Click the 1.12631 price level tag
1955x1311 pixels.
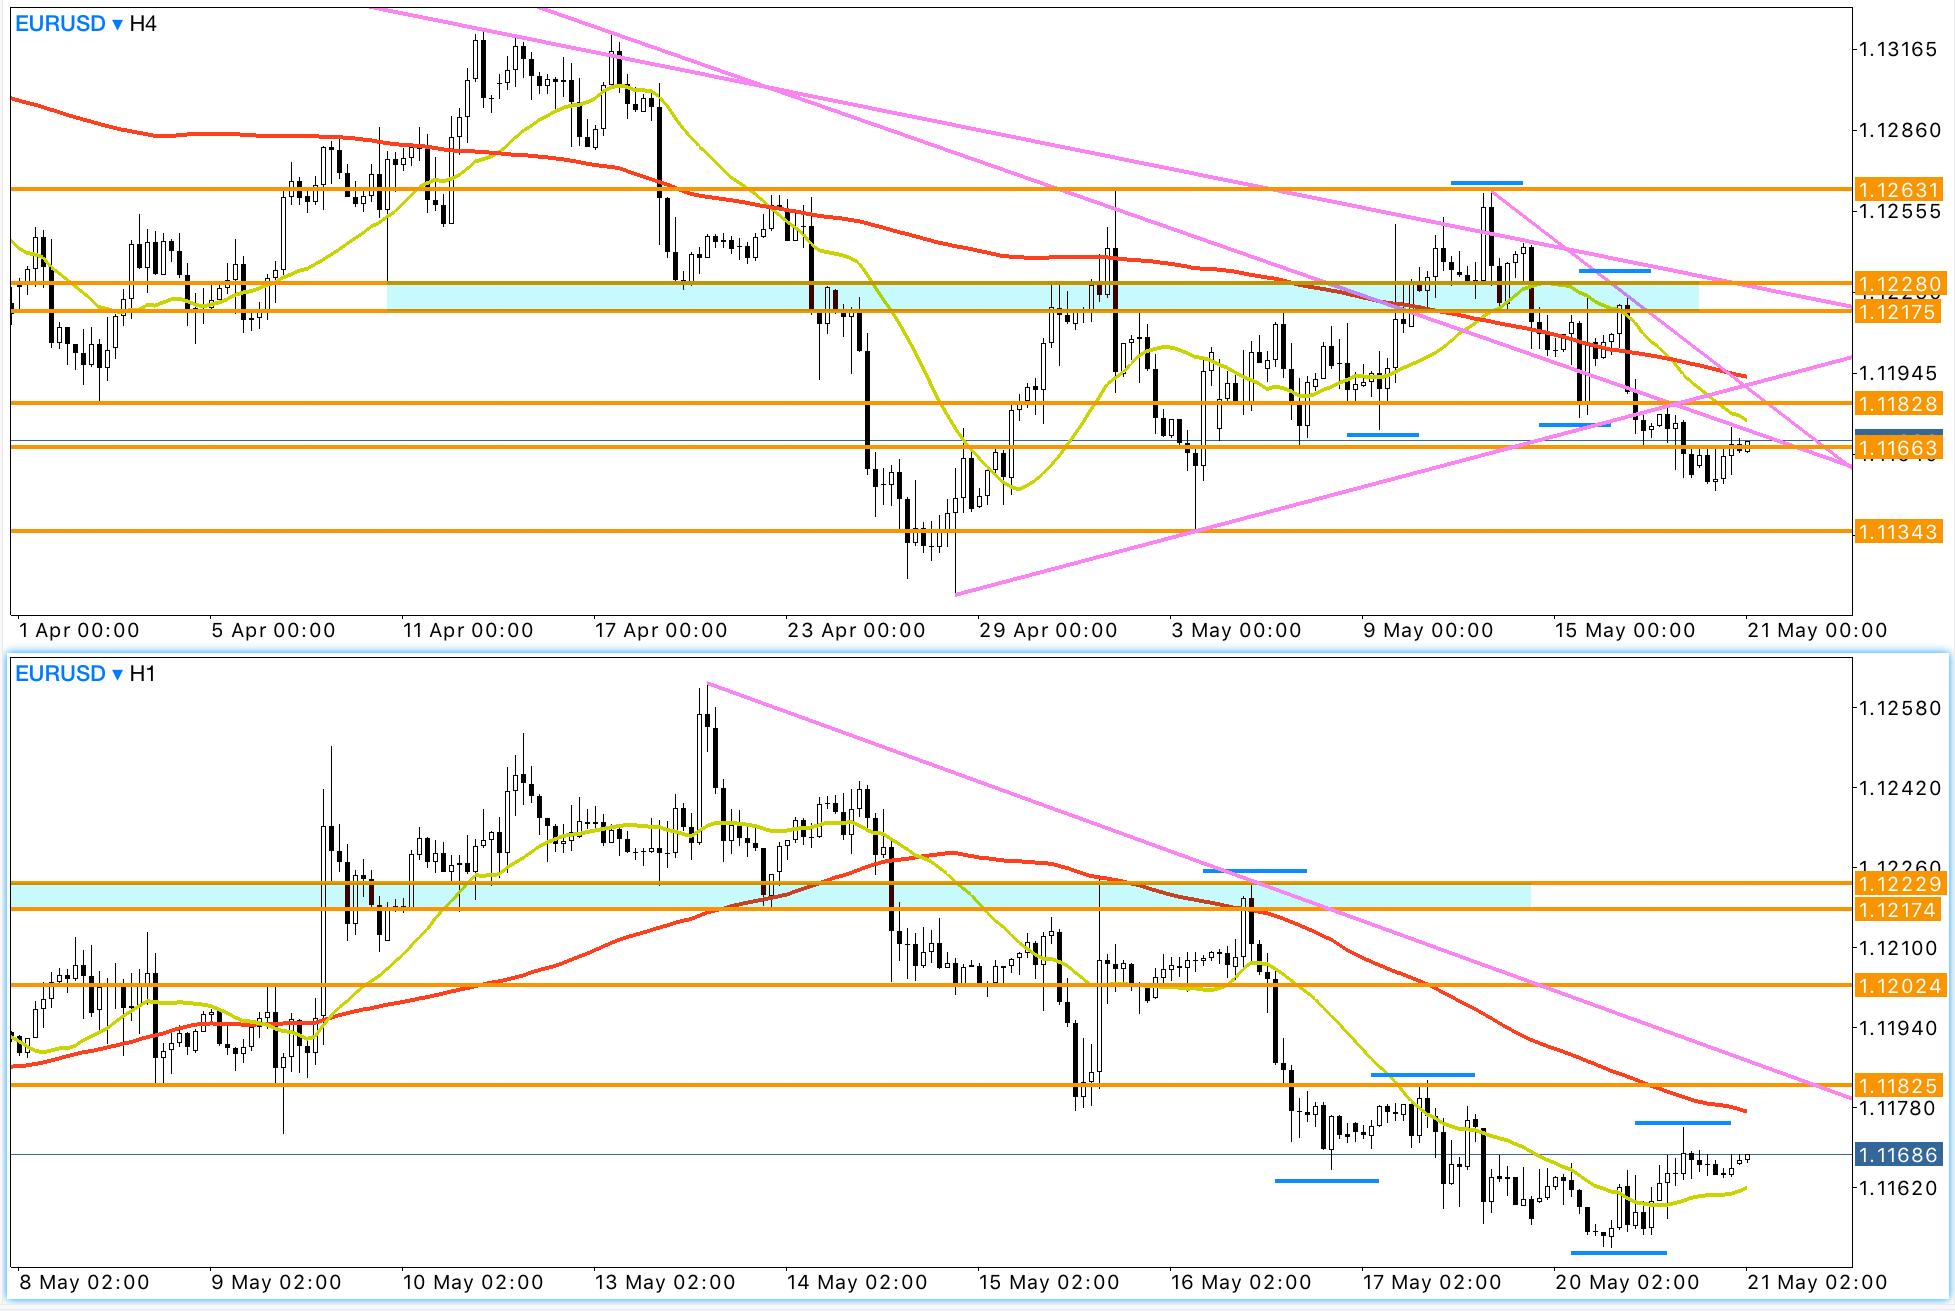(x=1898, y=190)
